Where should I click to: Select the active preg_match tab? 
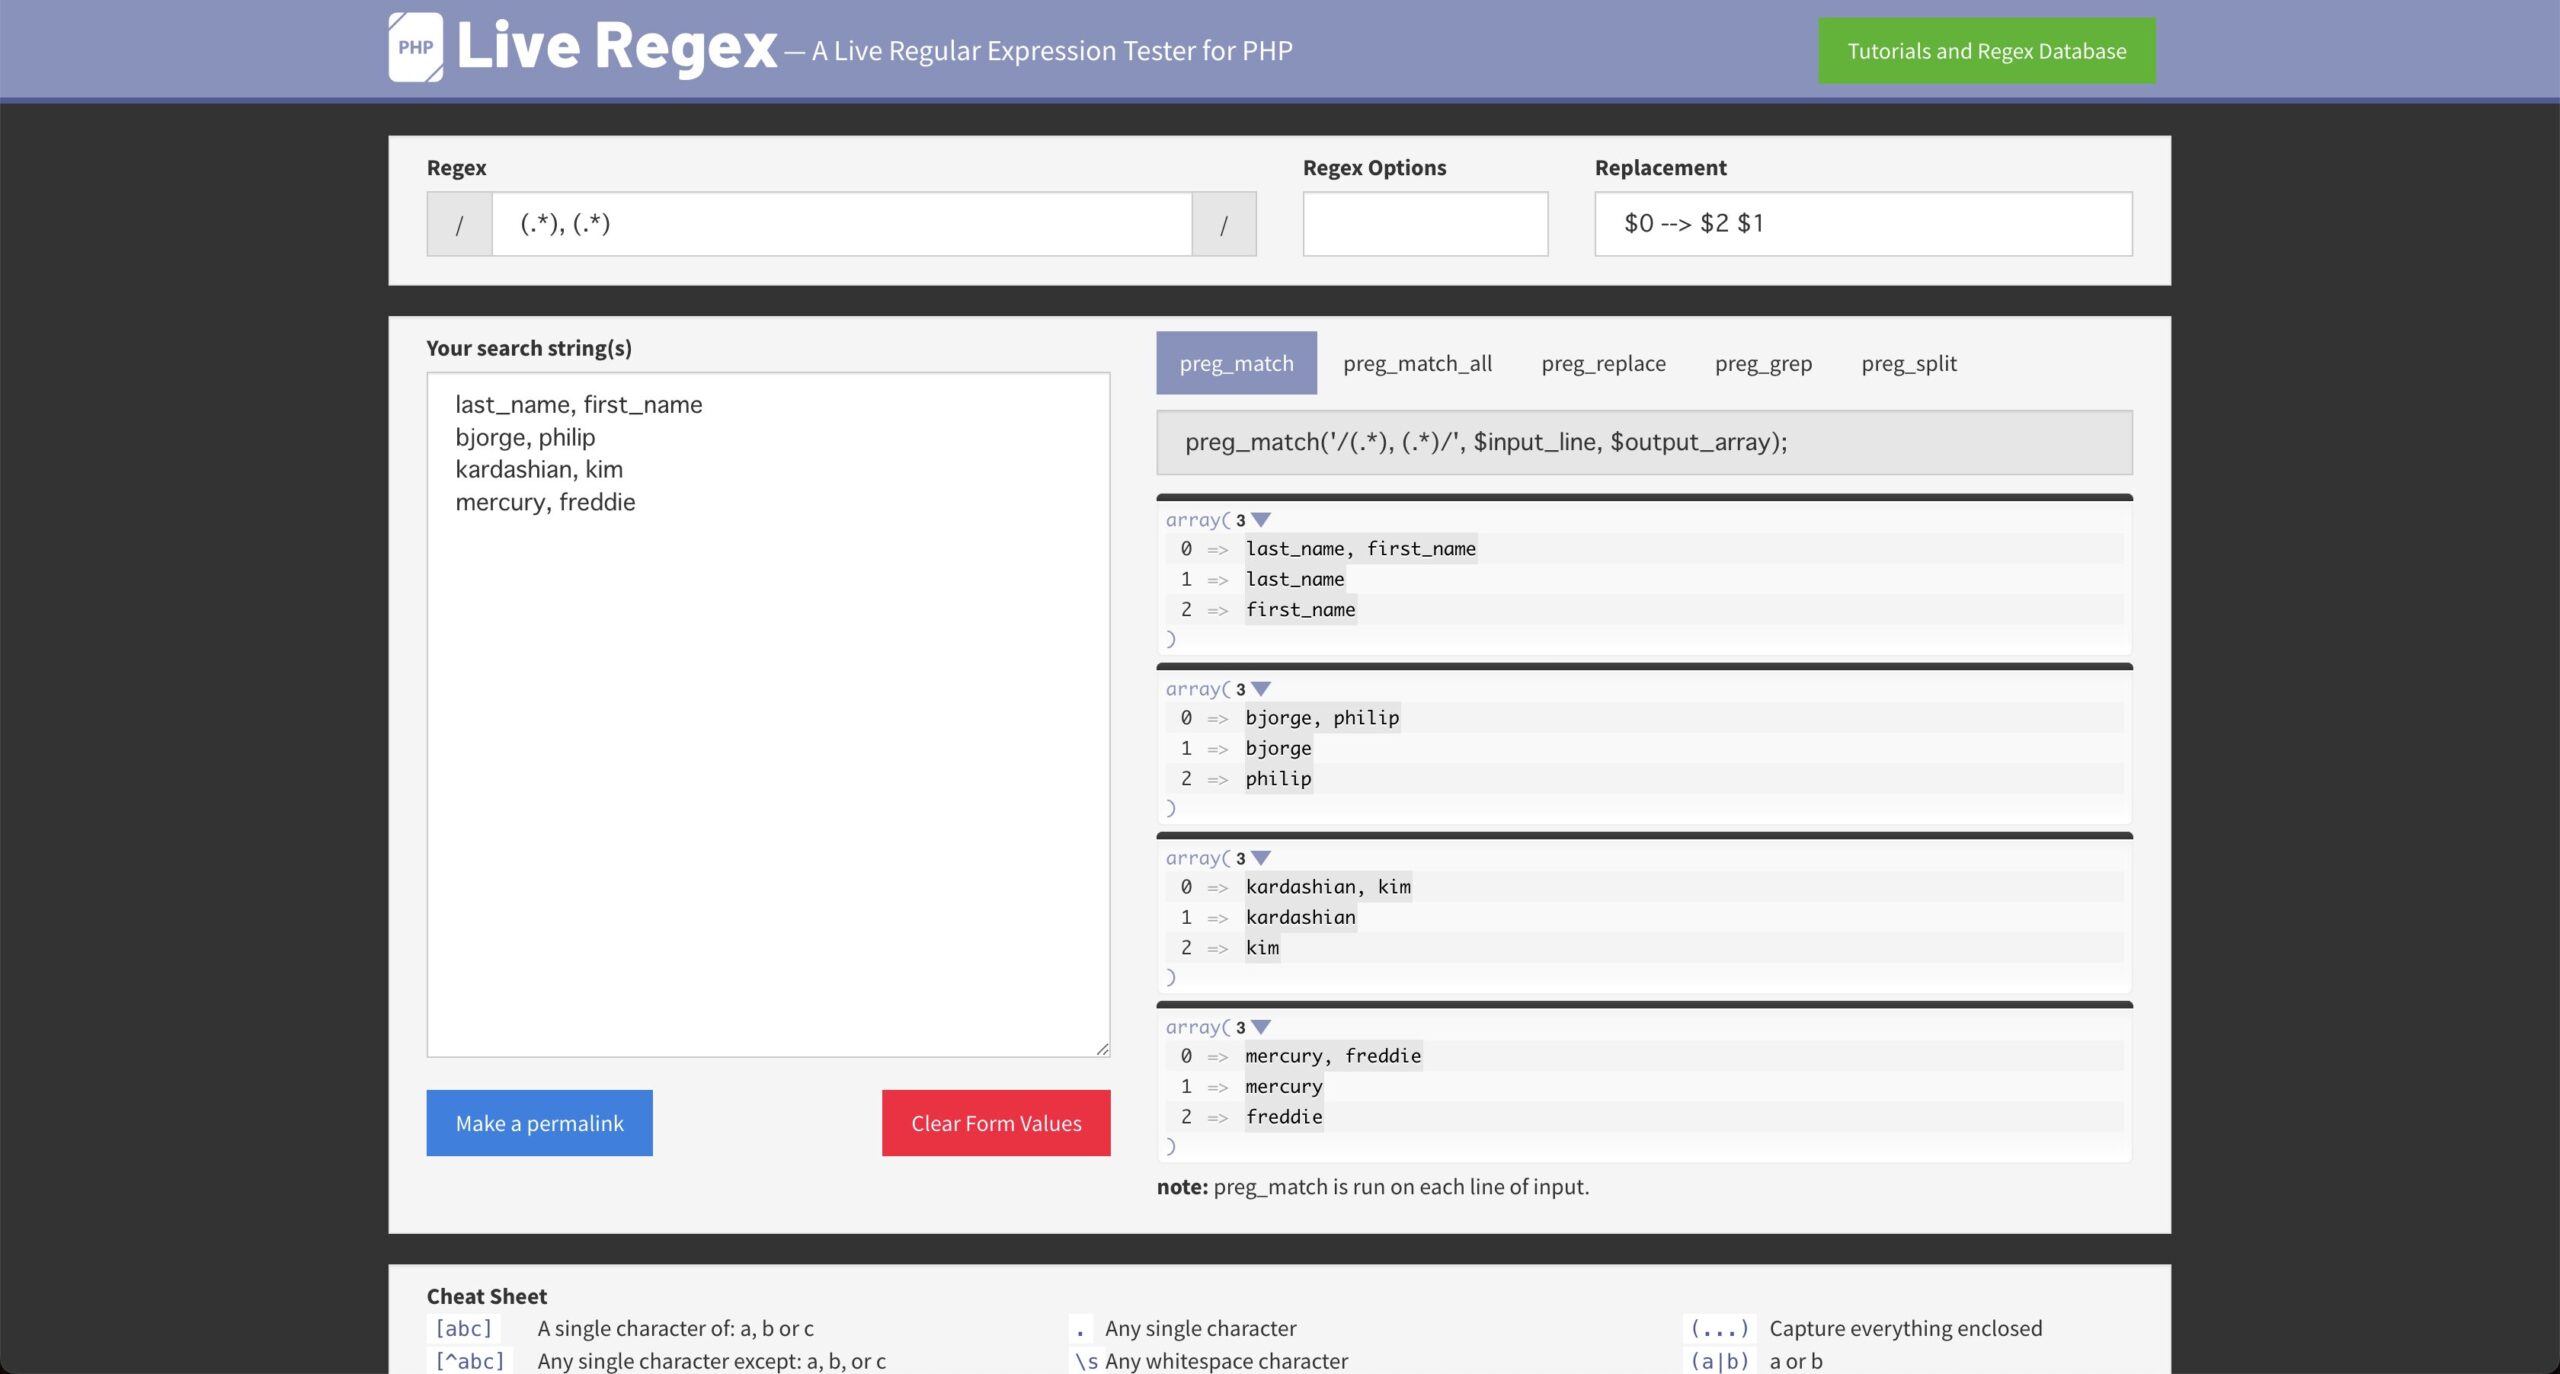click(1236, 363)
